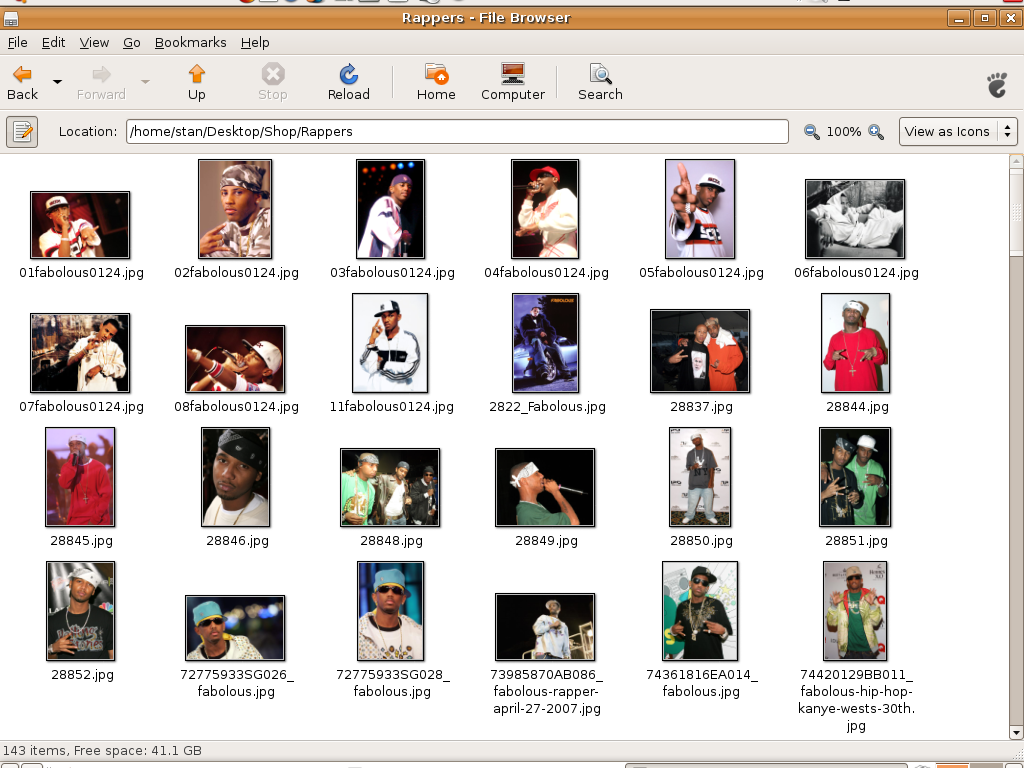Toggle text-based location entry button
The height and width of the screenshot is (768, 1024).
coord(22,132)
